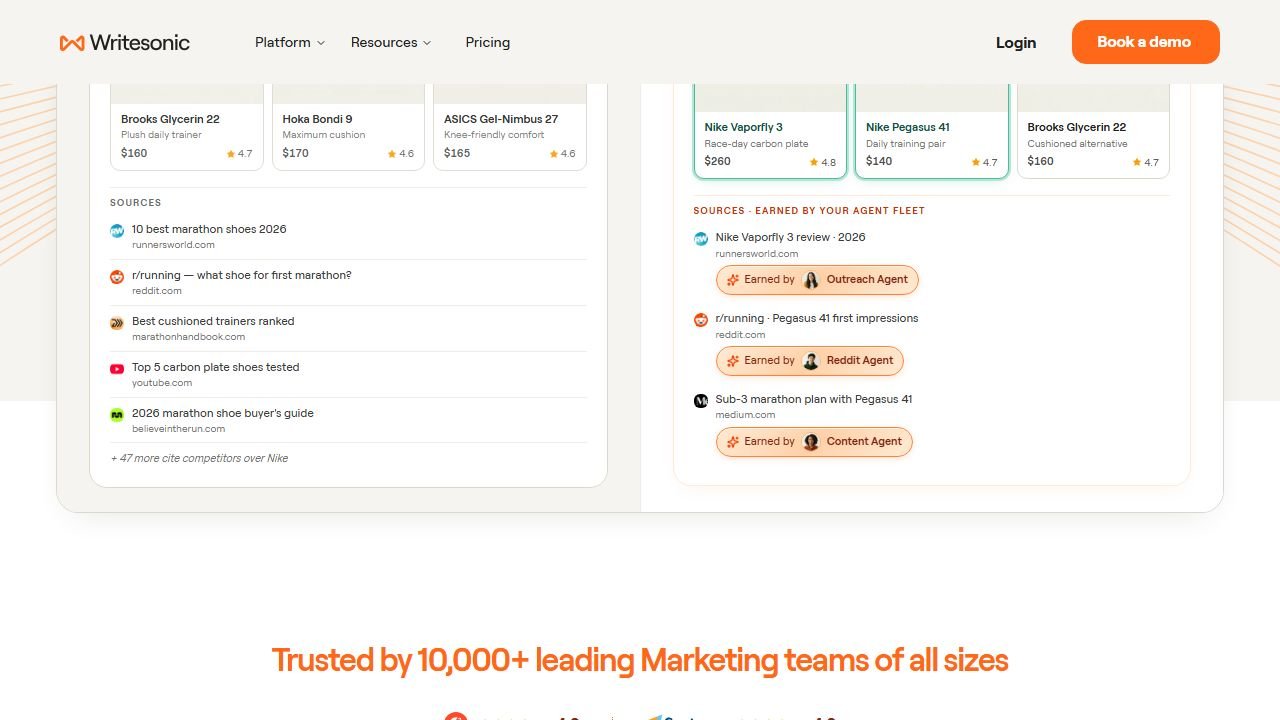Select the "ASICS Gel-Nimbus 27" product name
The image size is (1280, 720).
tap(501, 119)
